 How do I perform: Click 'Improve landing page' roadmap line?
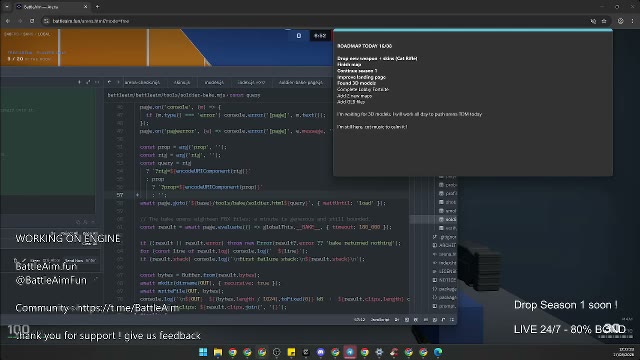[x=361, y=77]
